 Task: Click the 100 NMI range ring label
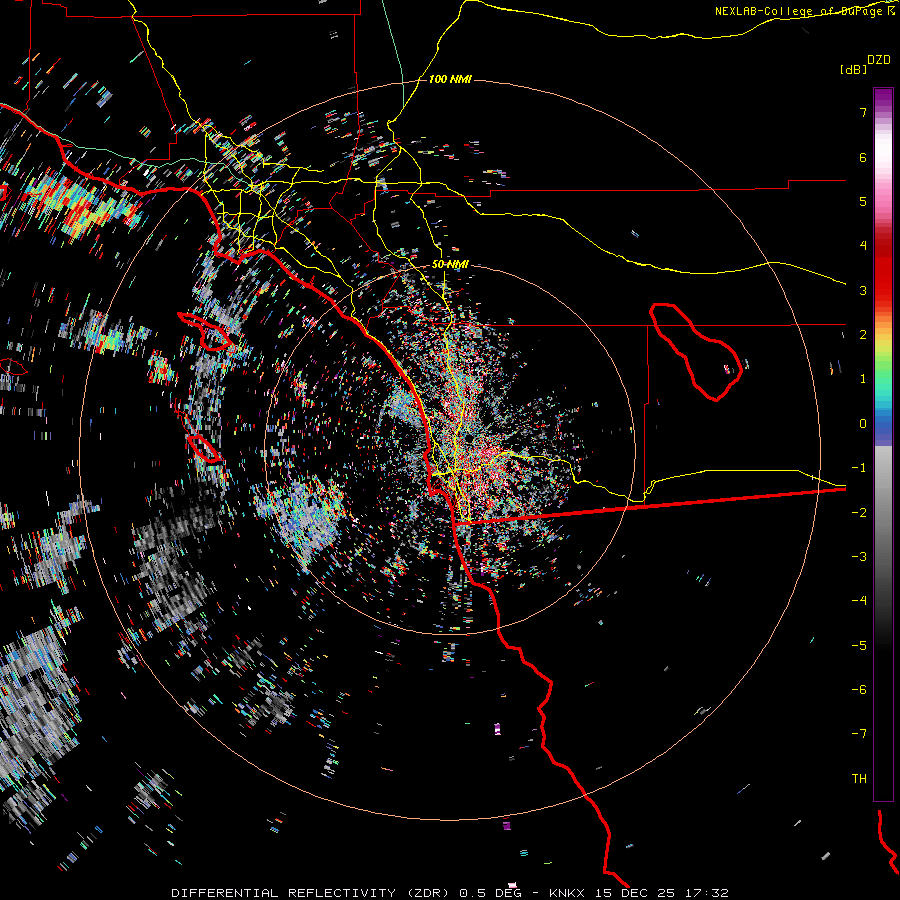[450, 79]
